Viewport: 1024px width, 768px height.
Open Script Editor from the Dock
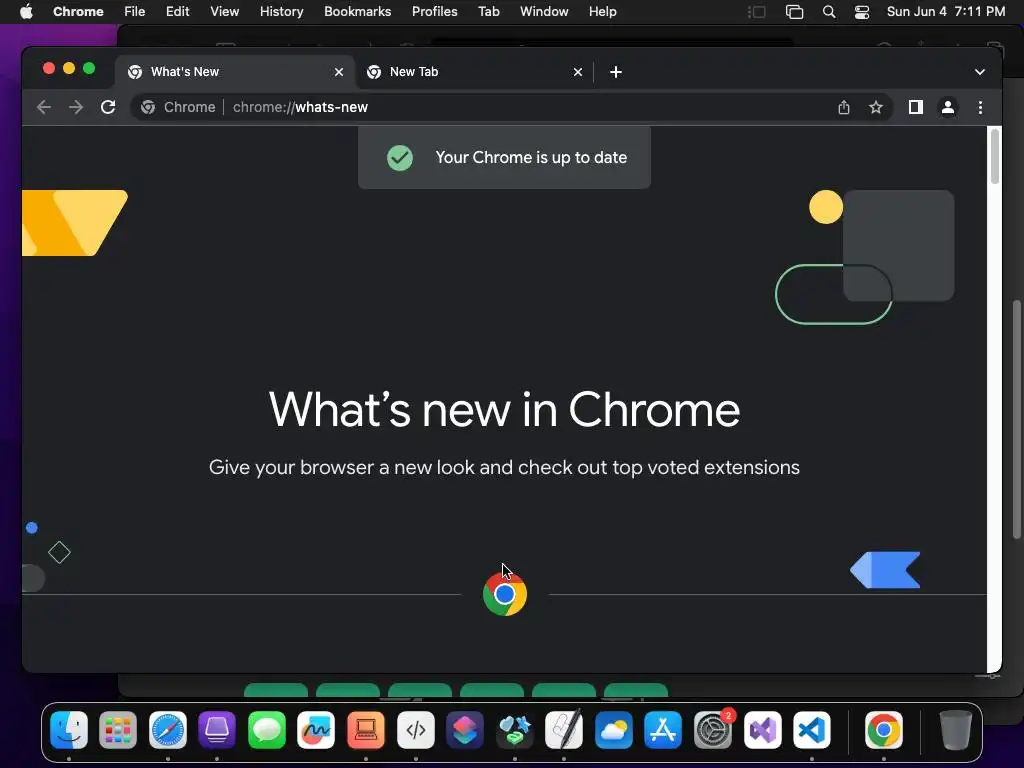coord(564,730)
